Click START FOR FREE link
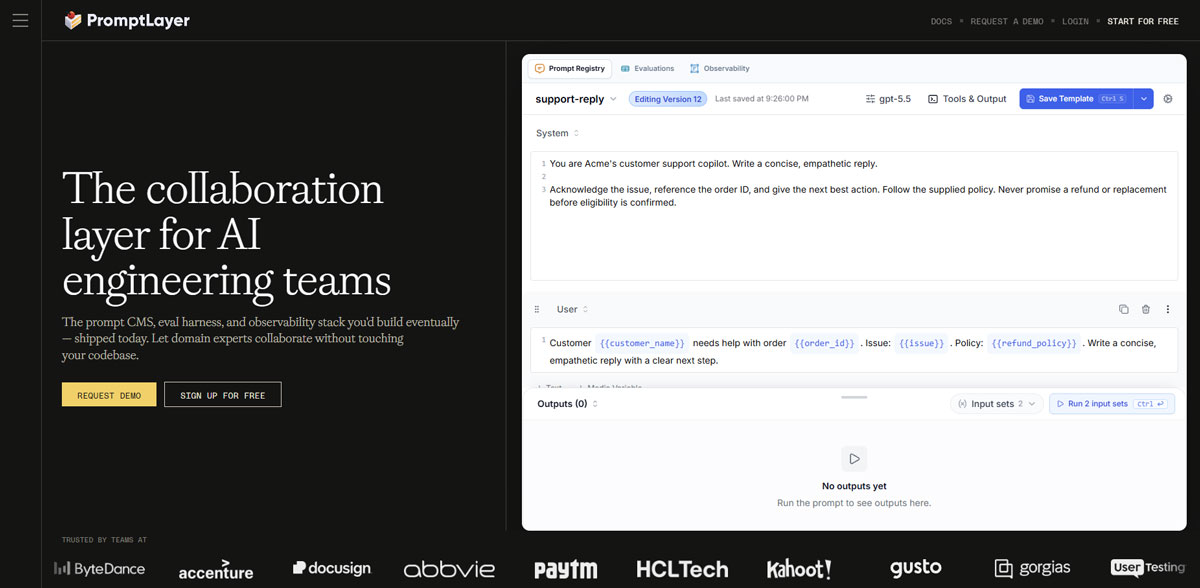Viewport: 1200px width, 588px height. [1143, 21]
